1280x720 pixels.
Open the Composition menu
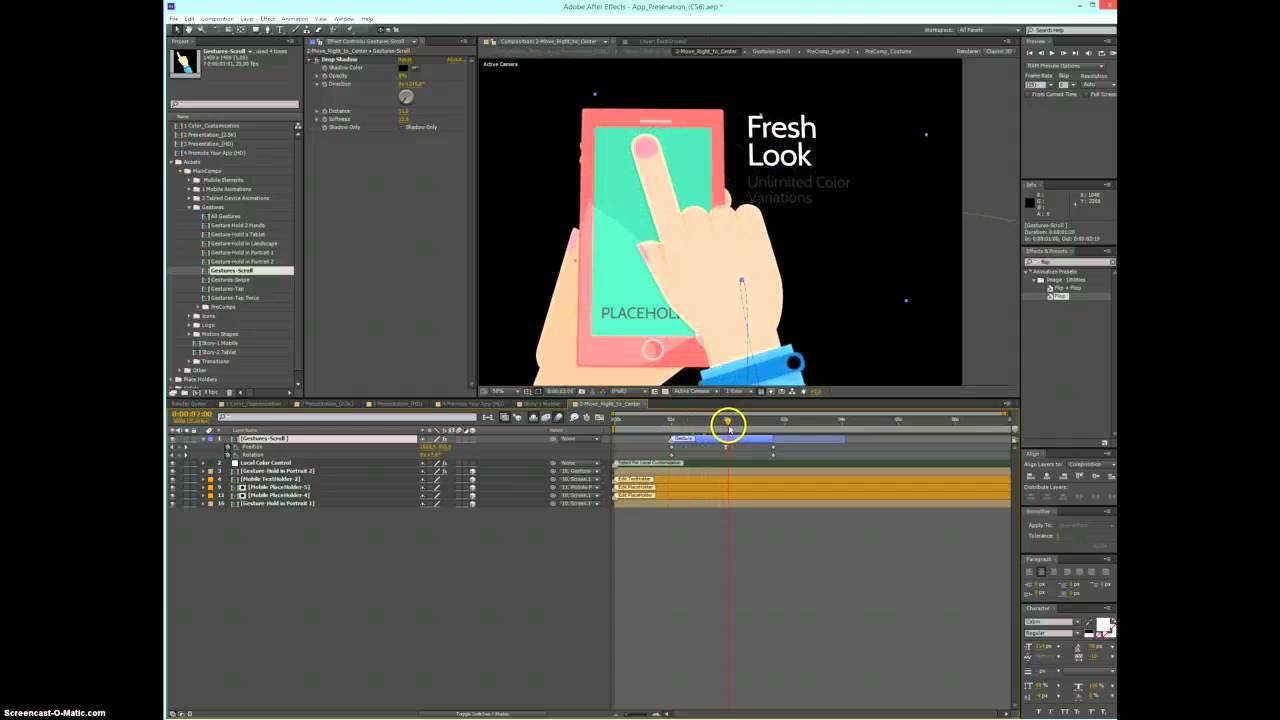click(217, 19)
